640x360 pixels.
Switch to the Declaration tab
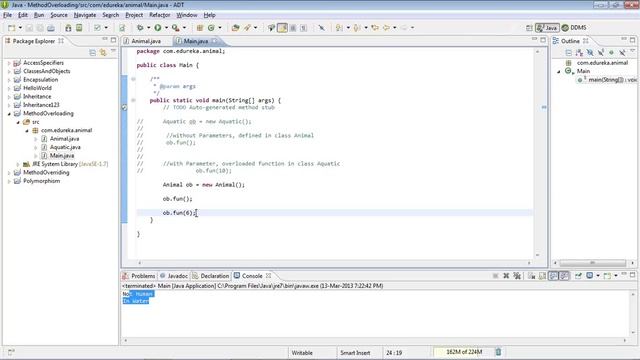(211, 276)
